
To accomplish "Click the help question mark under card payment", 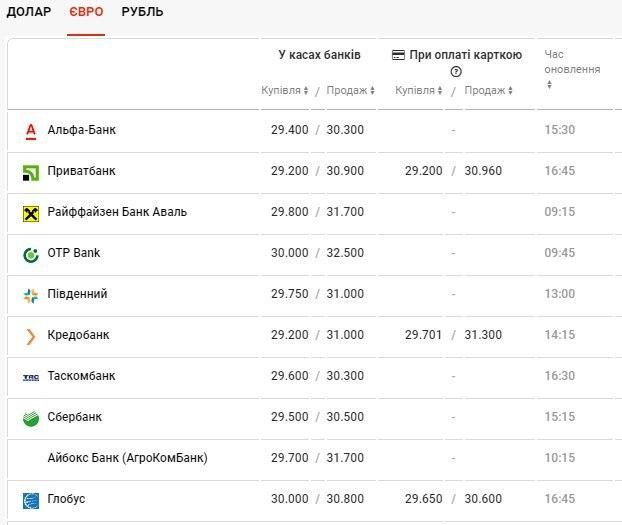I will click(456, 72).
